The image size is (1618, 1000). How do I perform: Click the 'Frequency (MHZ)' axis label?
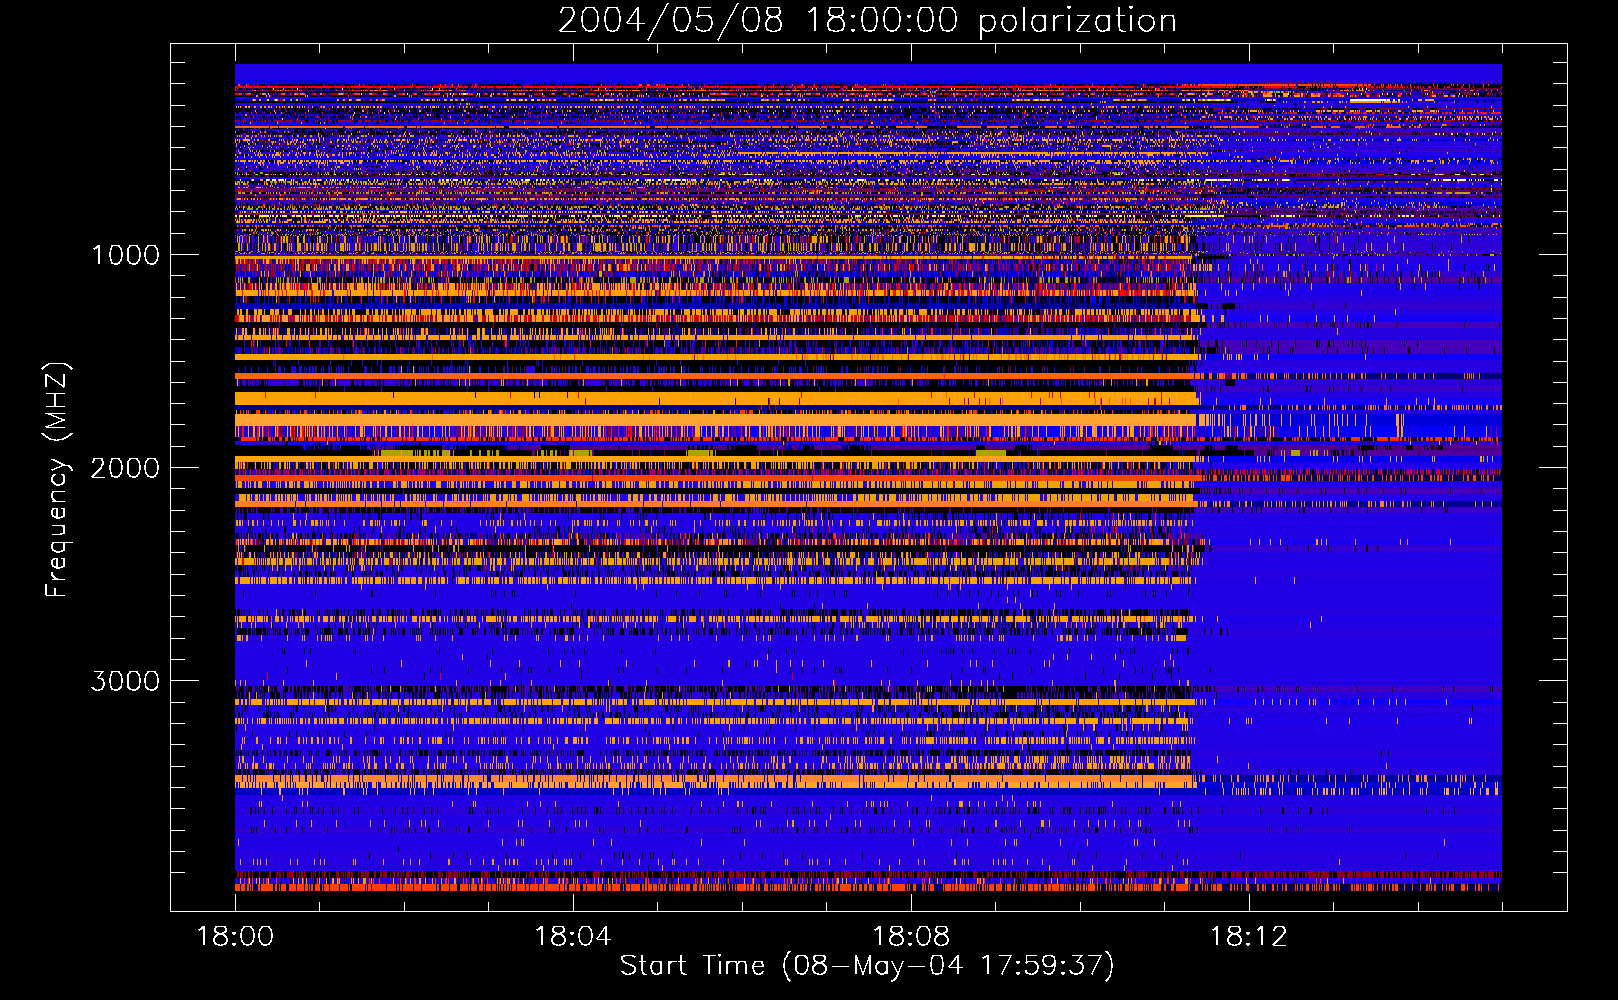[57, 480]
